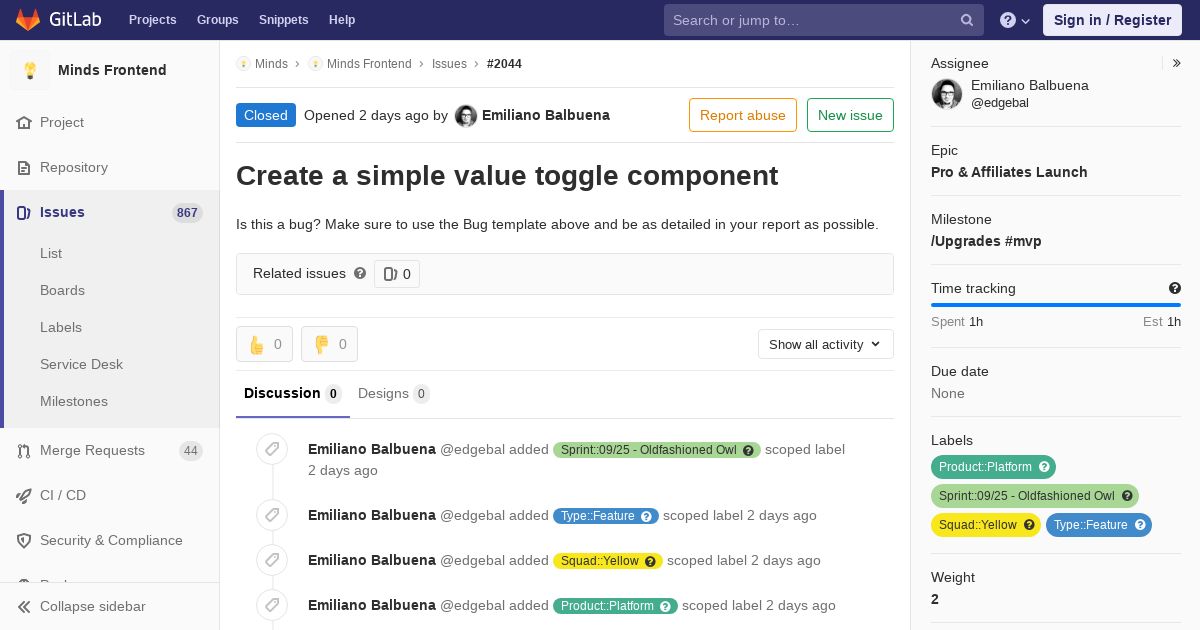Click the Minds Frontend sidebar title

(x=112, y=70)
